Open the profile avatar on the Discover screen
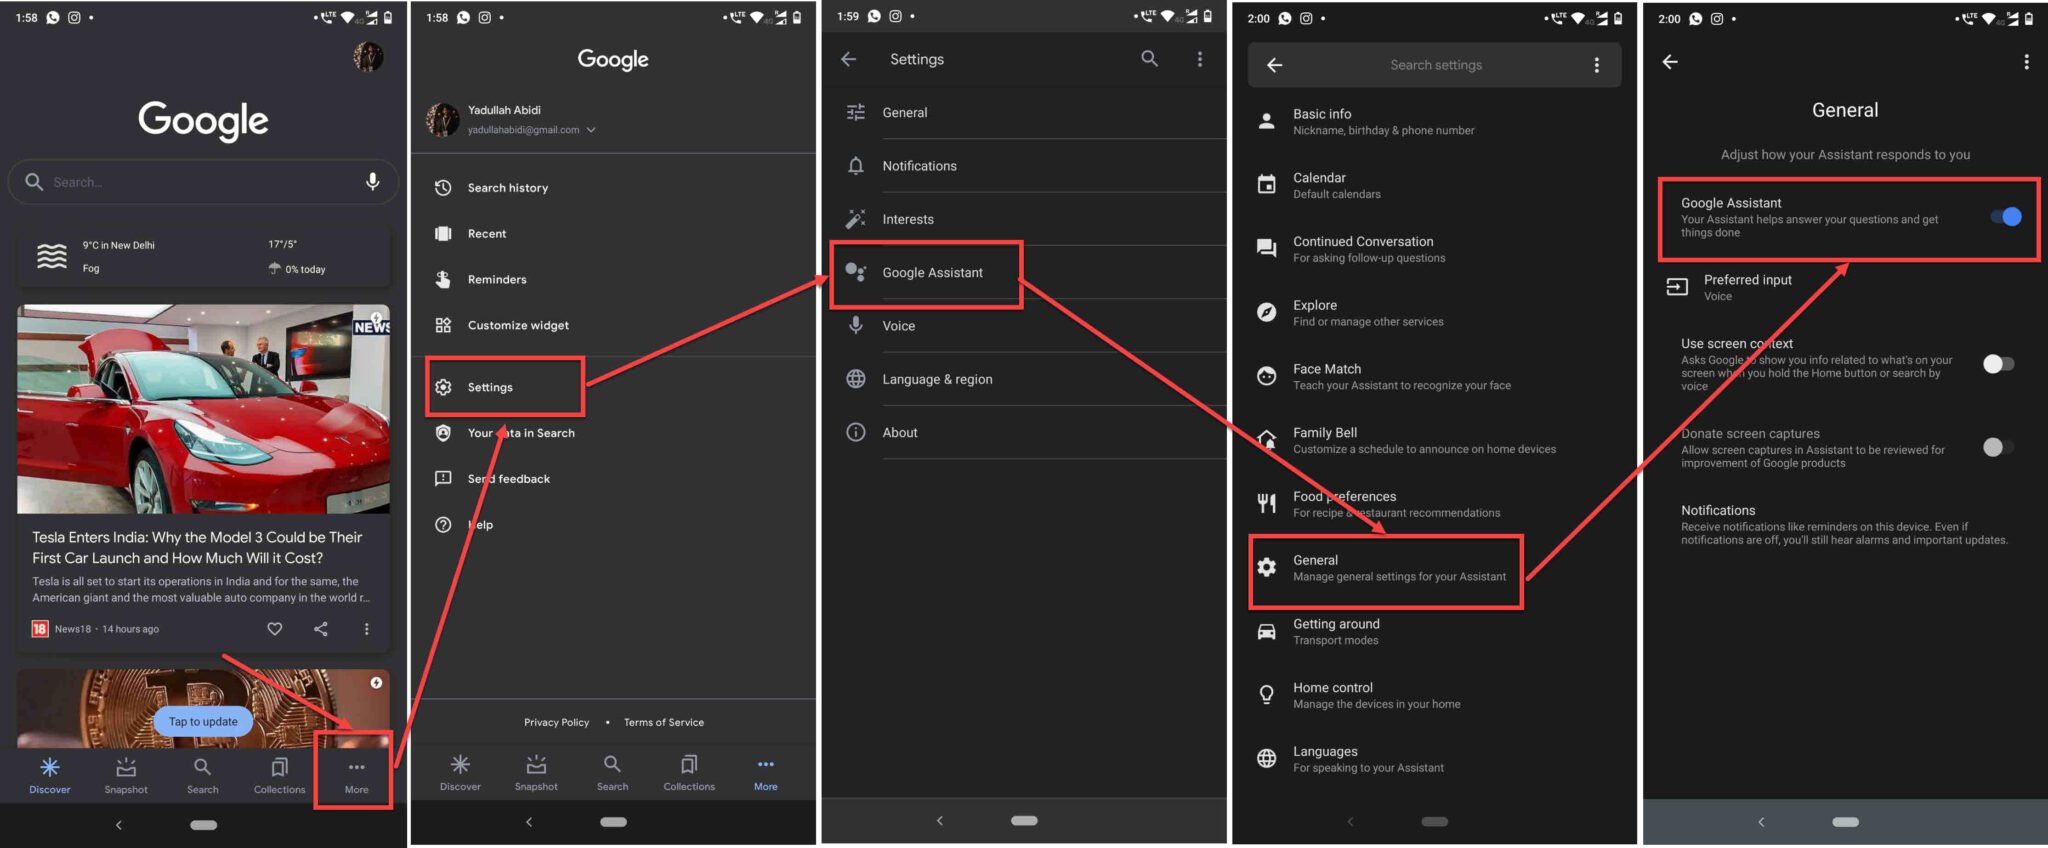2048x848 pixels. click(x=368, y=57)
